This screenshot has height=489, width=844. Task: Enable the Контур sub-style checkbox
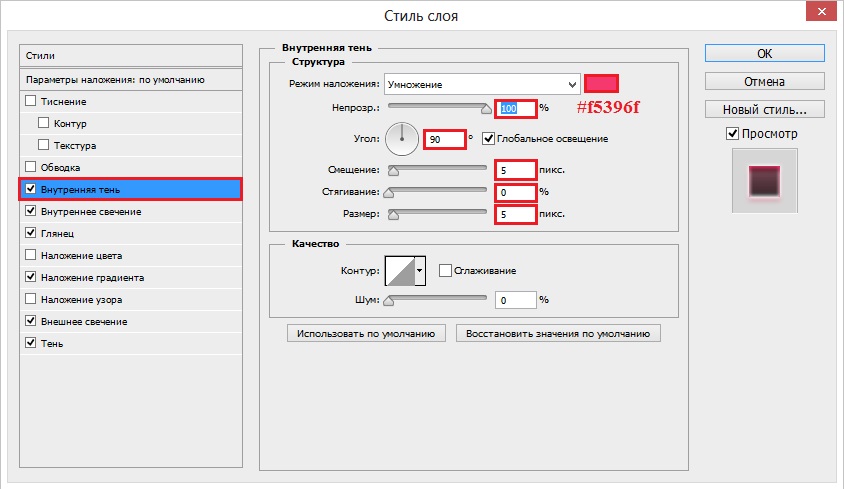44,123
